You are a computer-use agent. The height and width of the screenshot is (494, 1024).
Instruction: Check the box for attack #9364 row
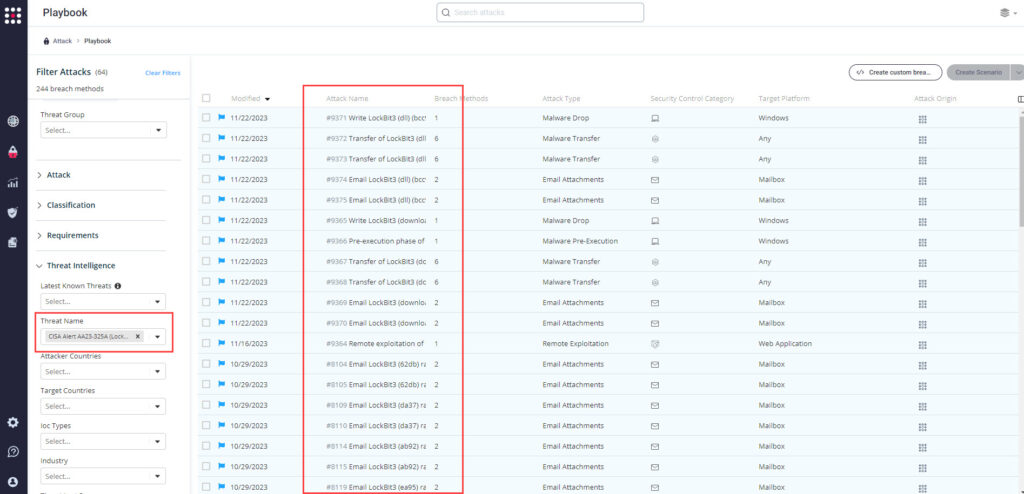click(x=206, y=344)
